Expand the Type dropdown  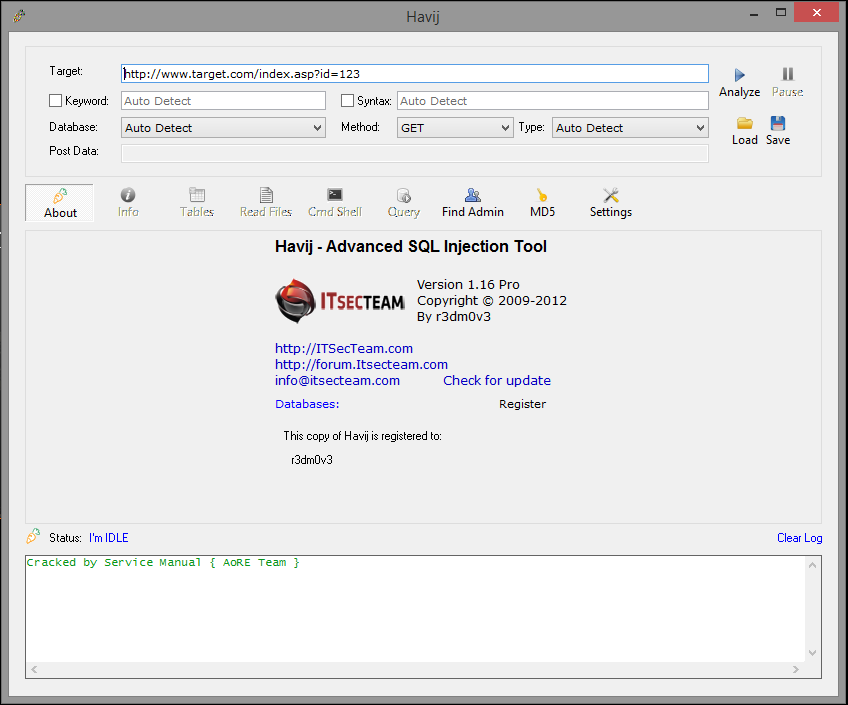(x=630, y=128)
